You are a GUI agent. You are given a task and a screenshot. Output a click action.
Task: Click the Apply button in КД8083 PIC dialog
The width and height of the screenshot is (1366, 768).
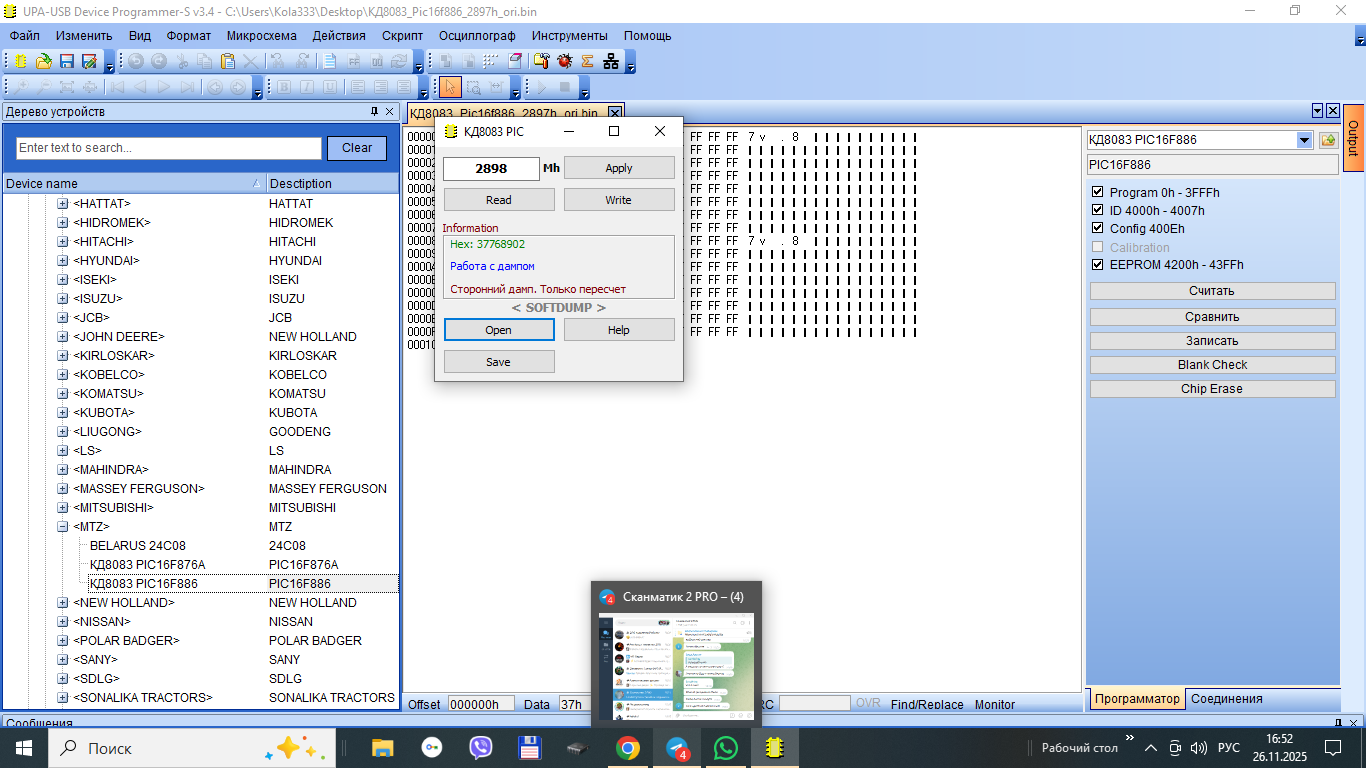coord(618,168)
